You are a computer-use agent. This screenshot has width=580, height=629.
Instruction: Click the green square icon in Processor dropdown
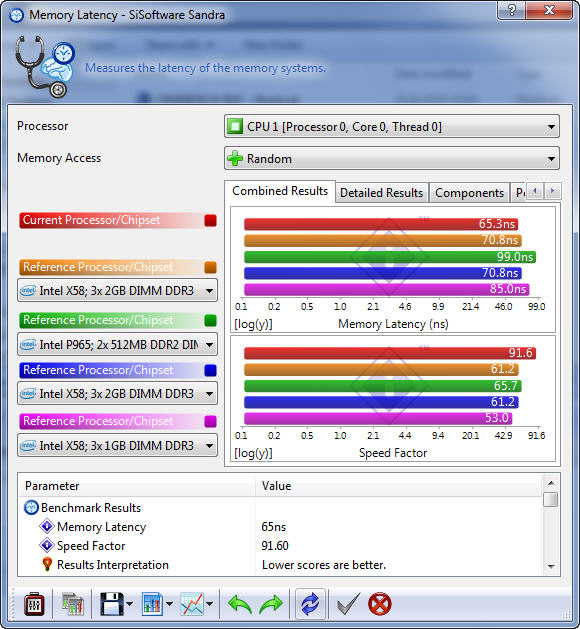[x=235, y=126]
